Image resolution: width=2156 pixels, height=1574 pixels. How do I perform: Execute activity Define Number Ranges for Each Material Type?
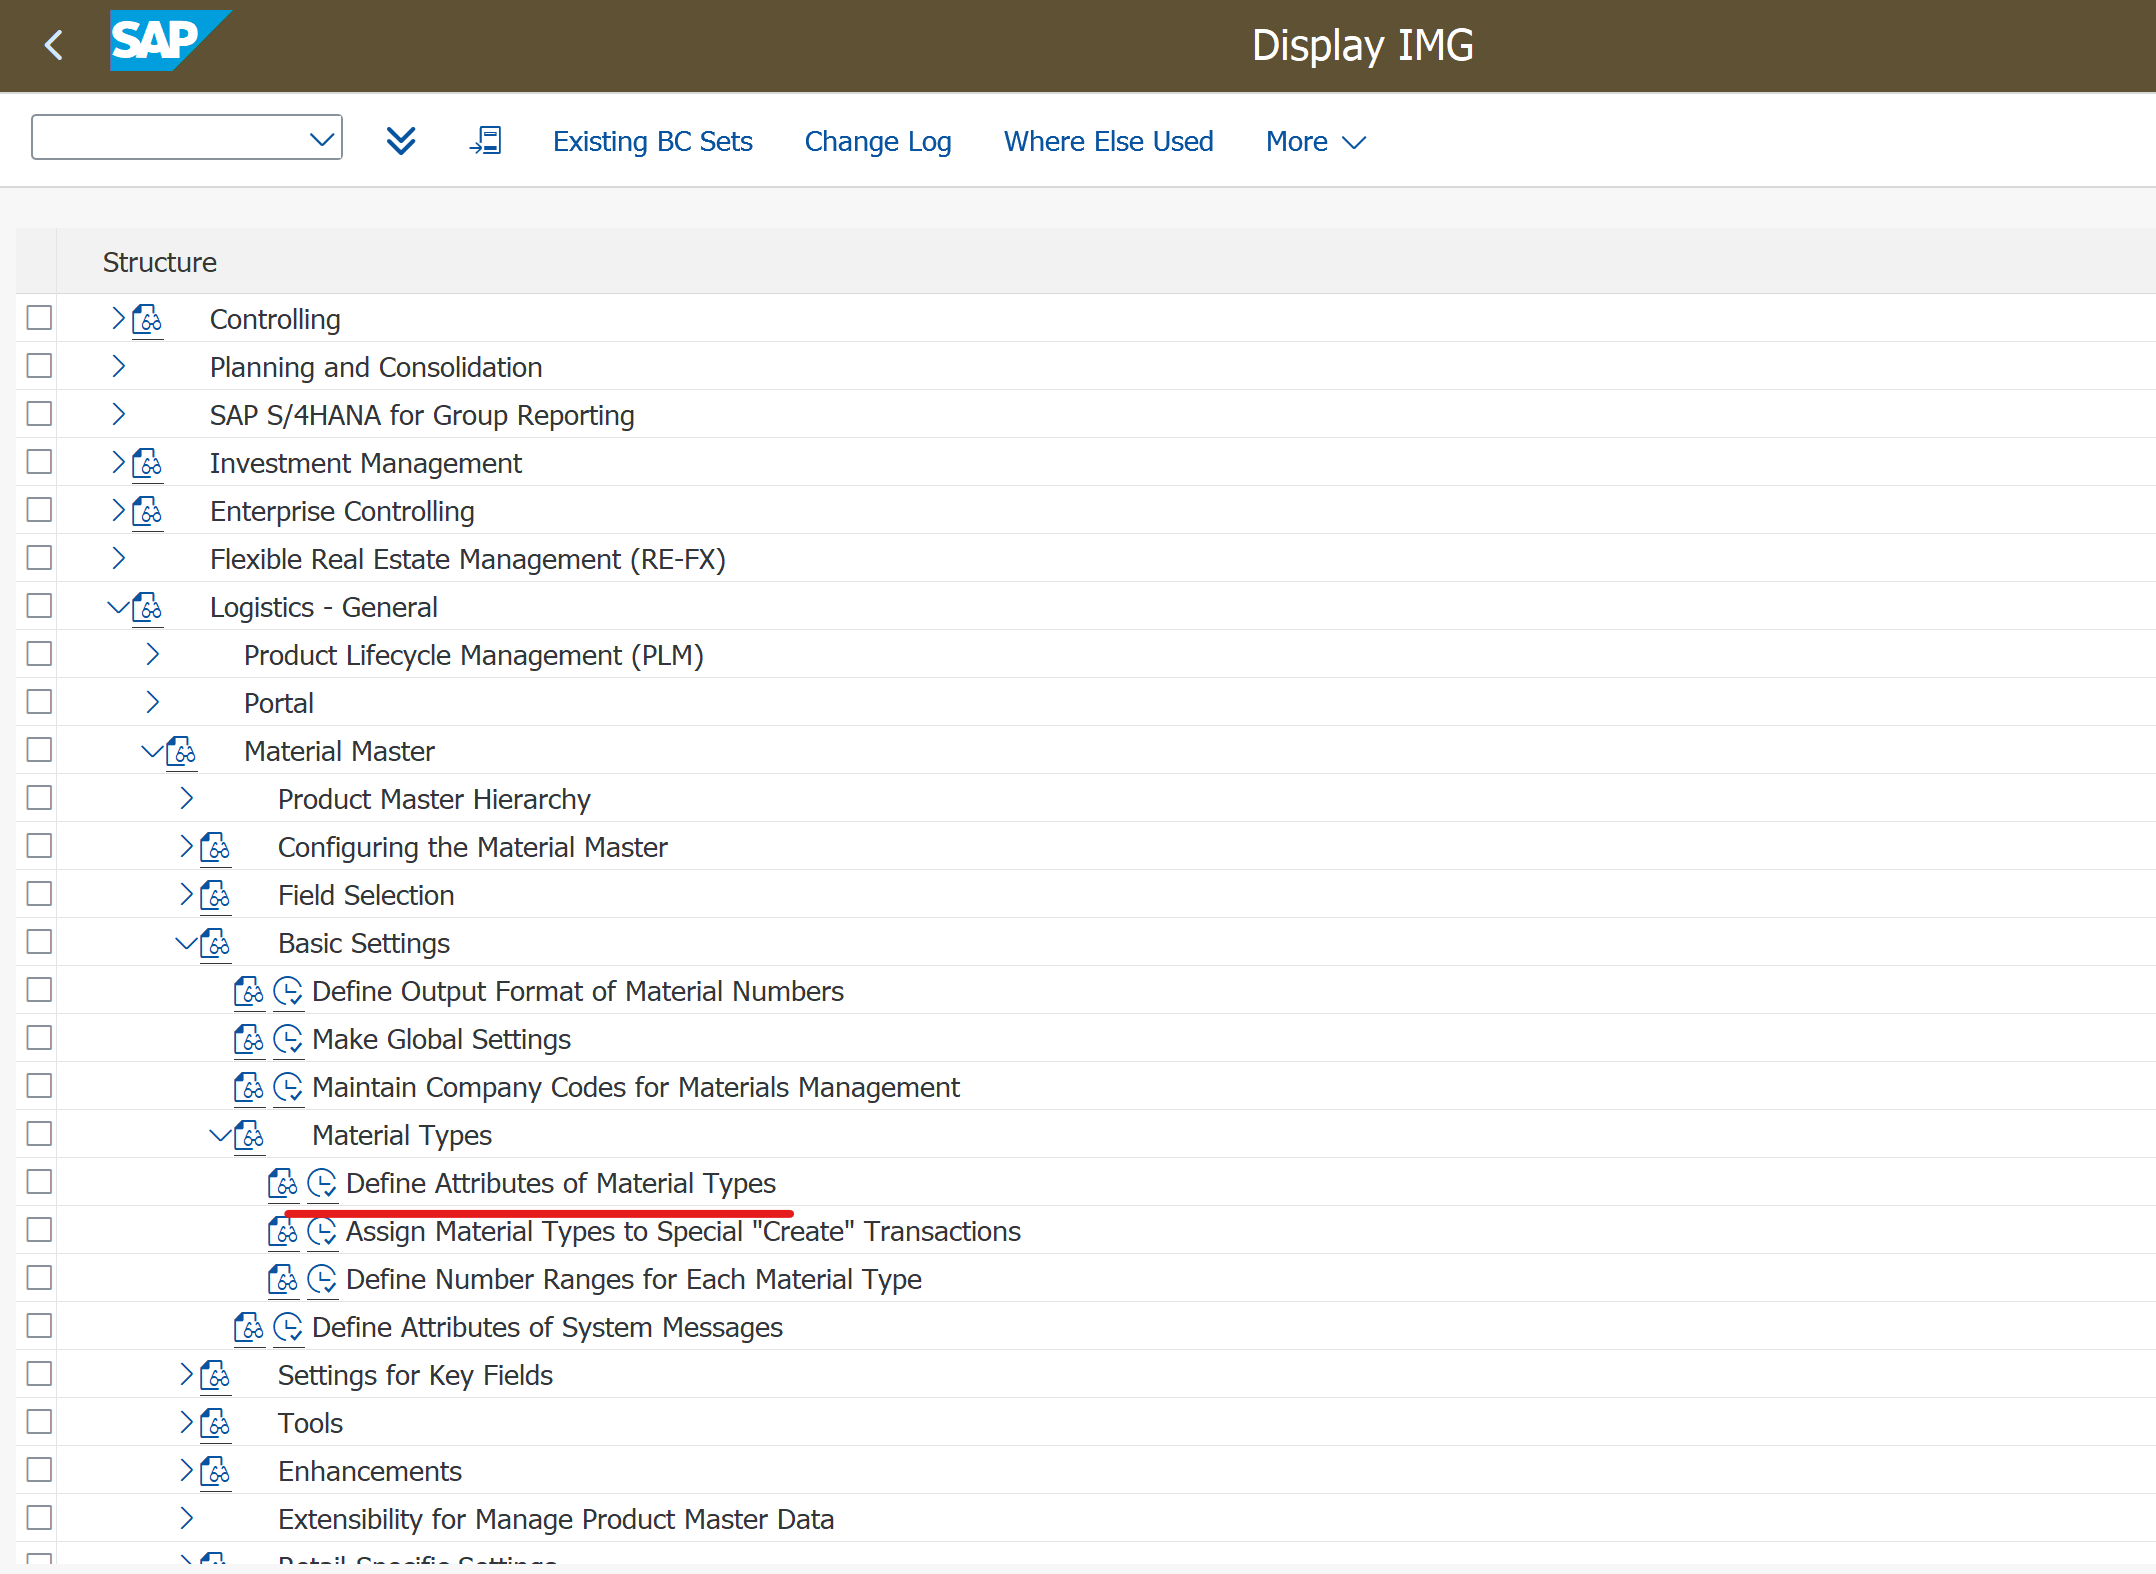(x=322, y=1280)
